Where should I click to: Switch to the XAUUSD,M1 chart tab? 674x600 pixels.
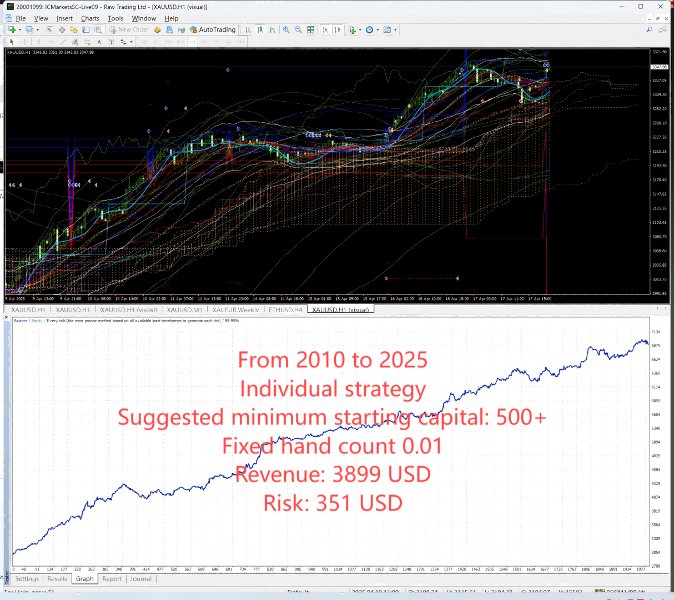184,309
